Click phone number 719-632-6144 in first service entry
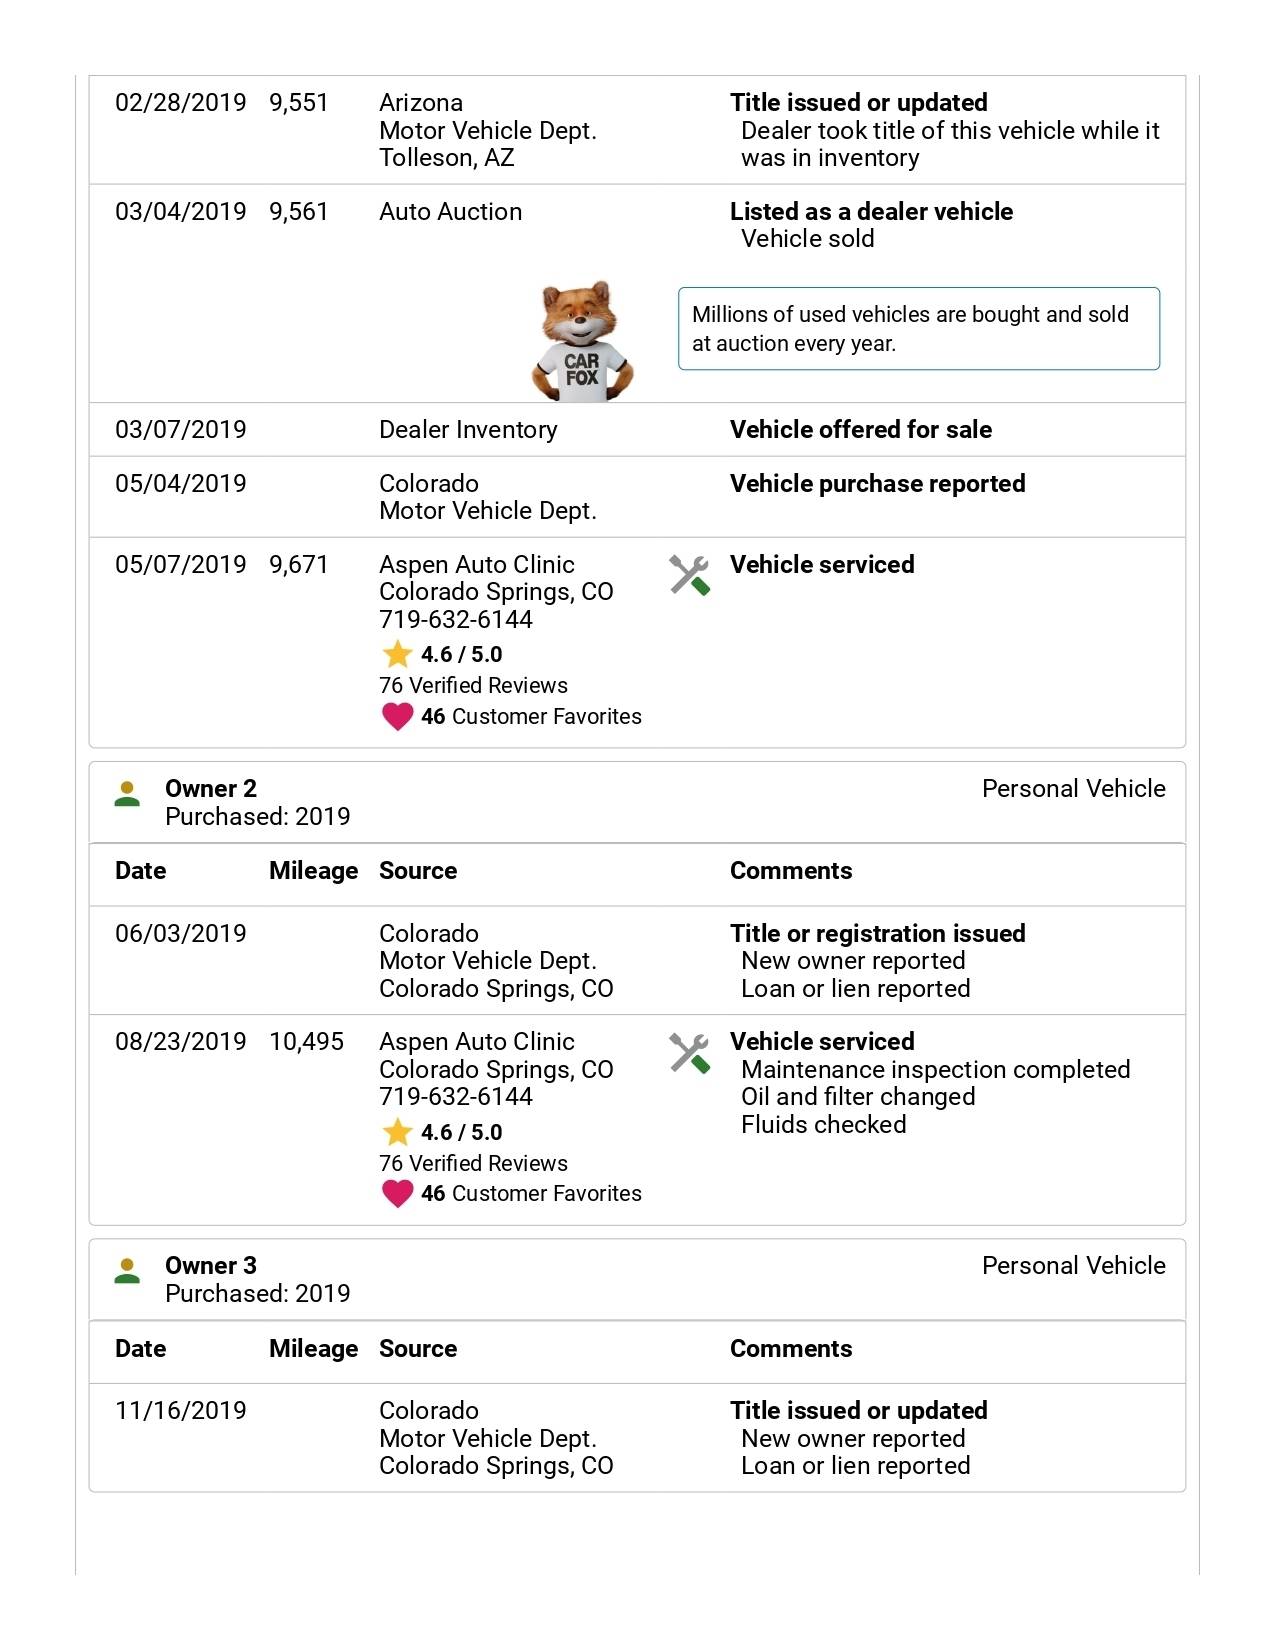 pyautogui.click(x=455, y=620)
